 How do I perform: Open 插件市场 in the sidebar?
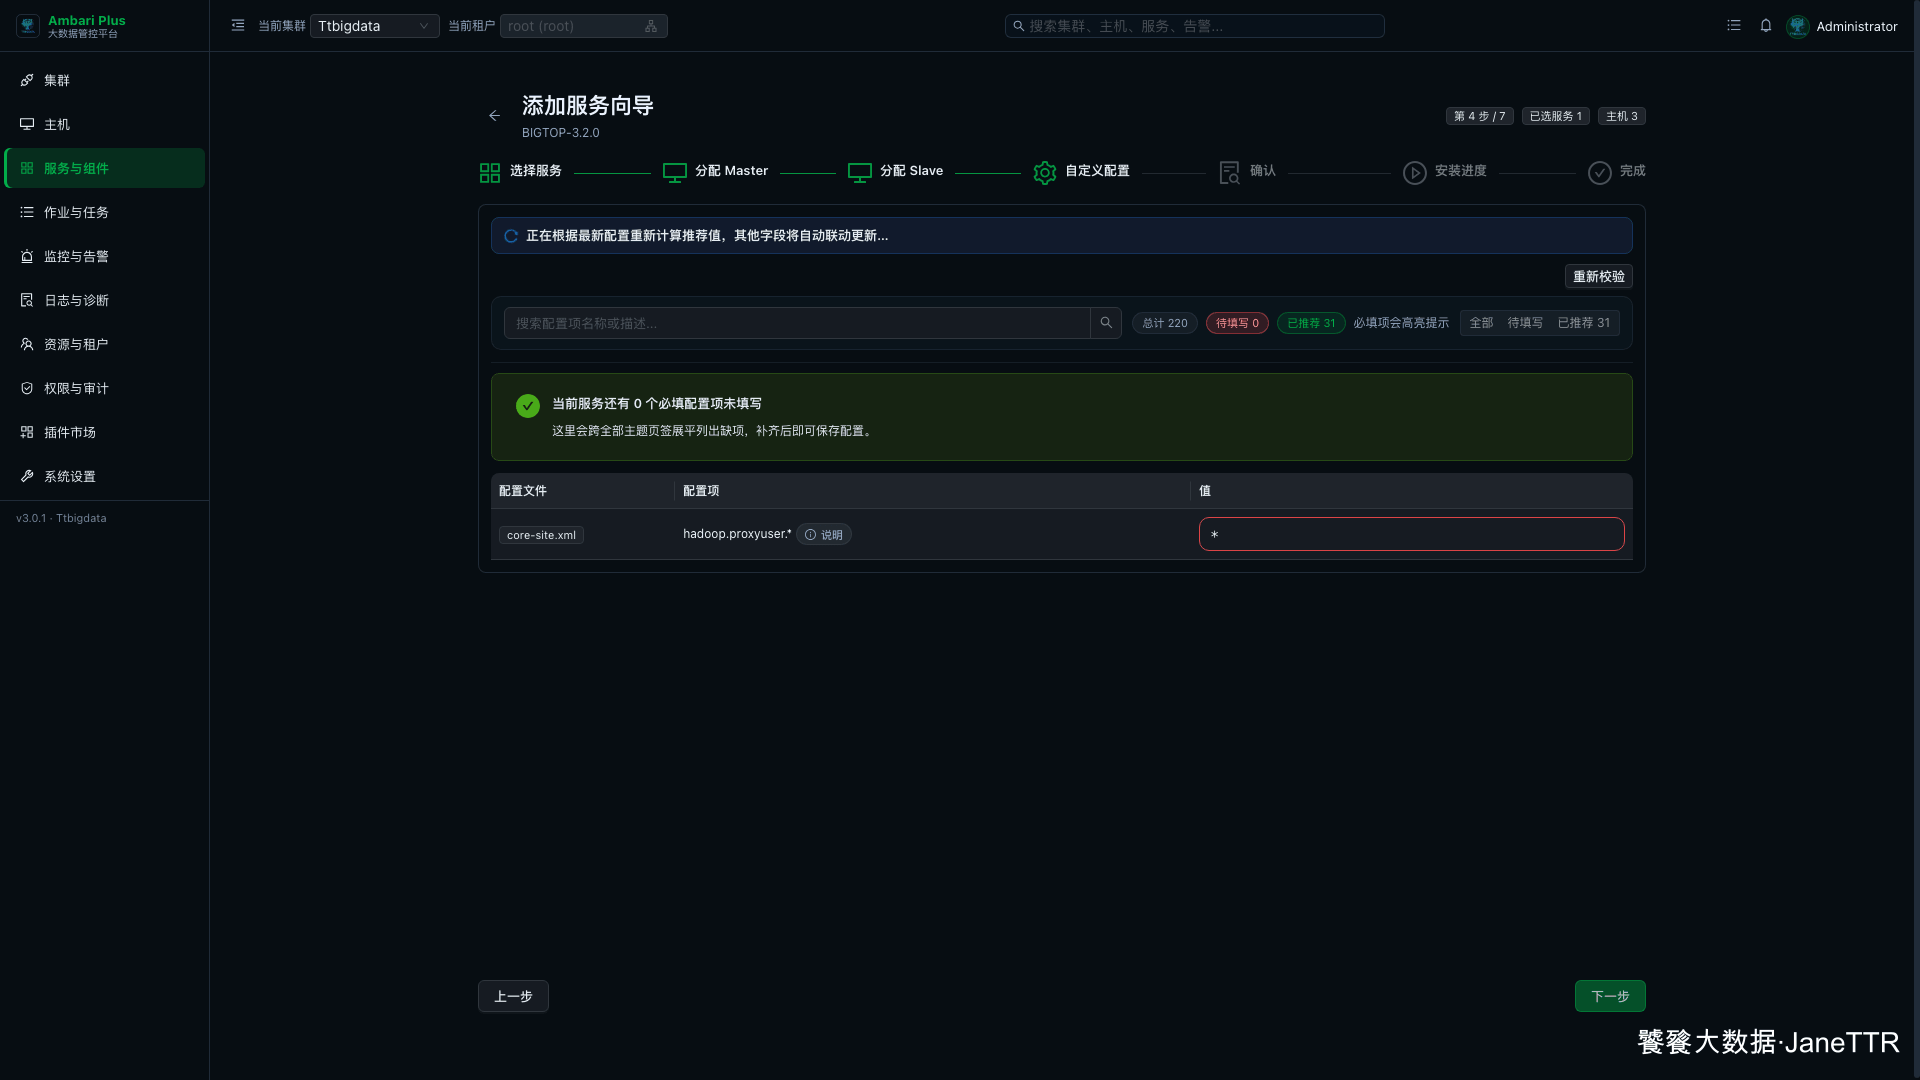click(x=104, y=432)
